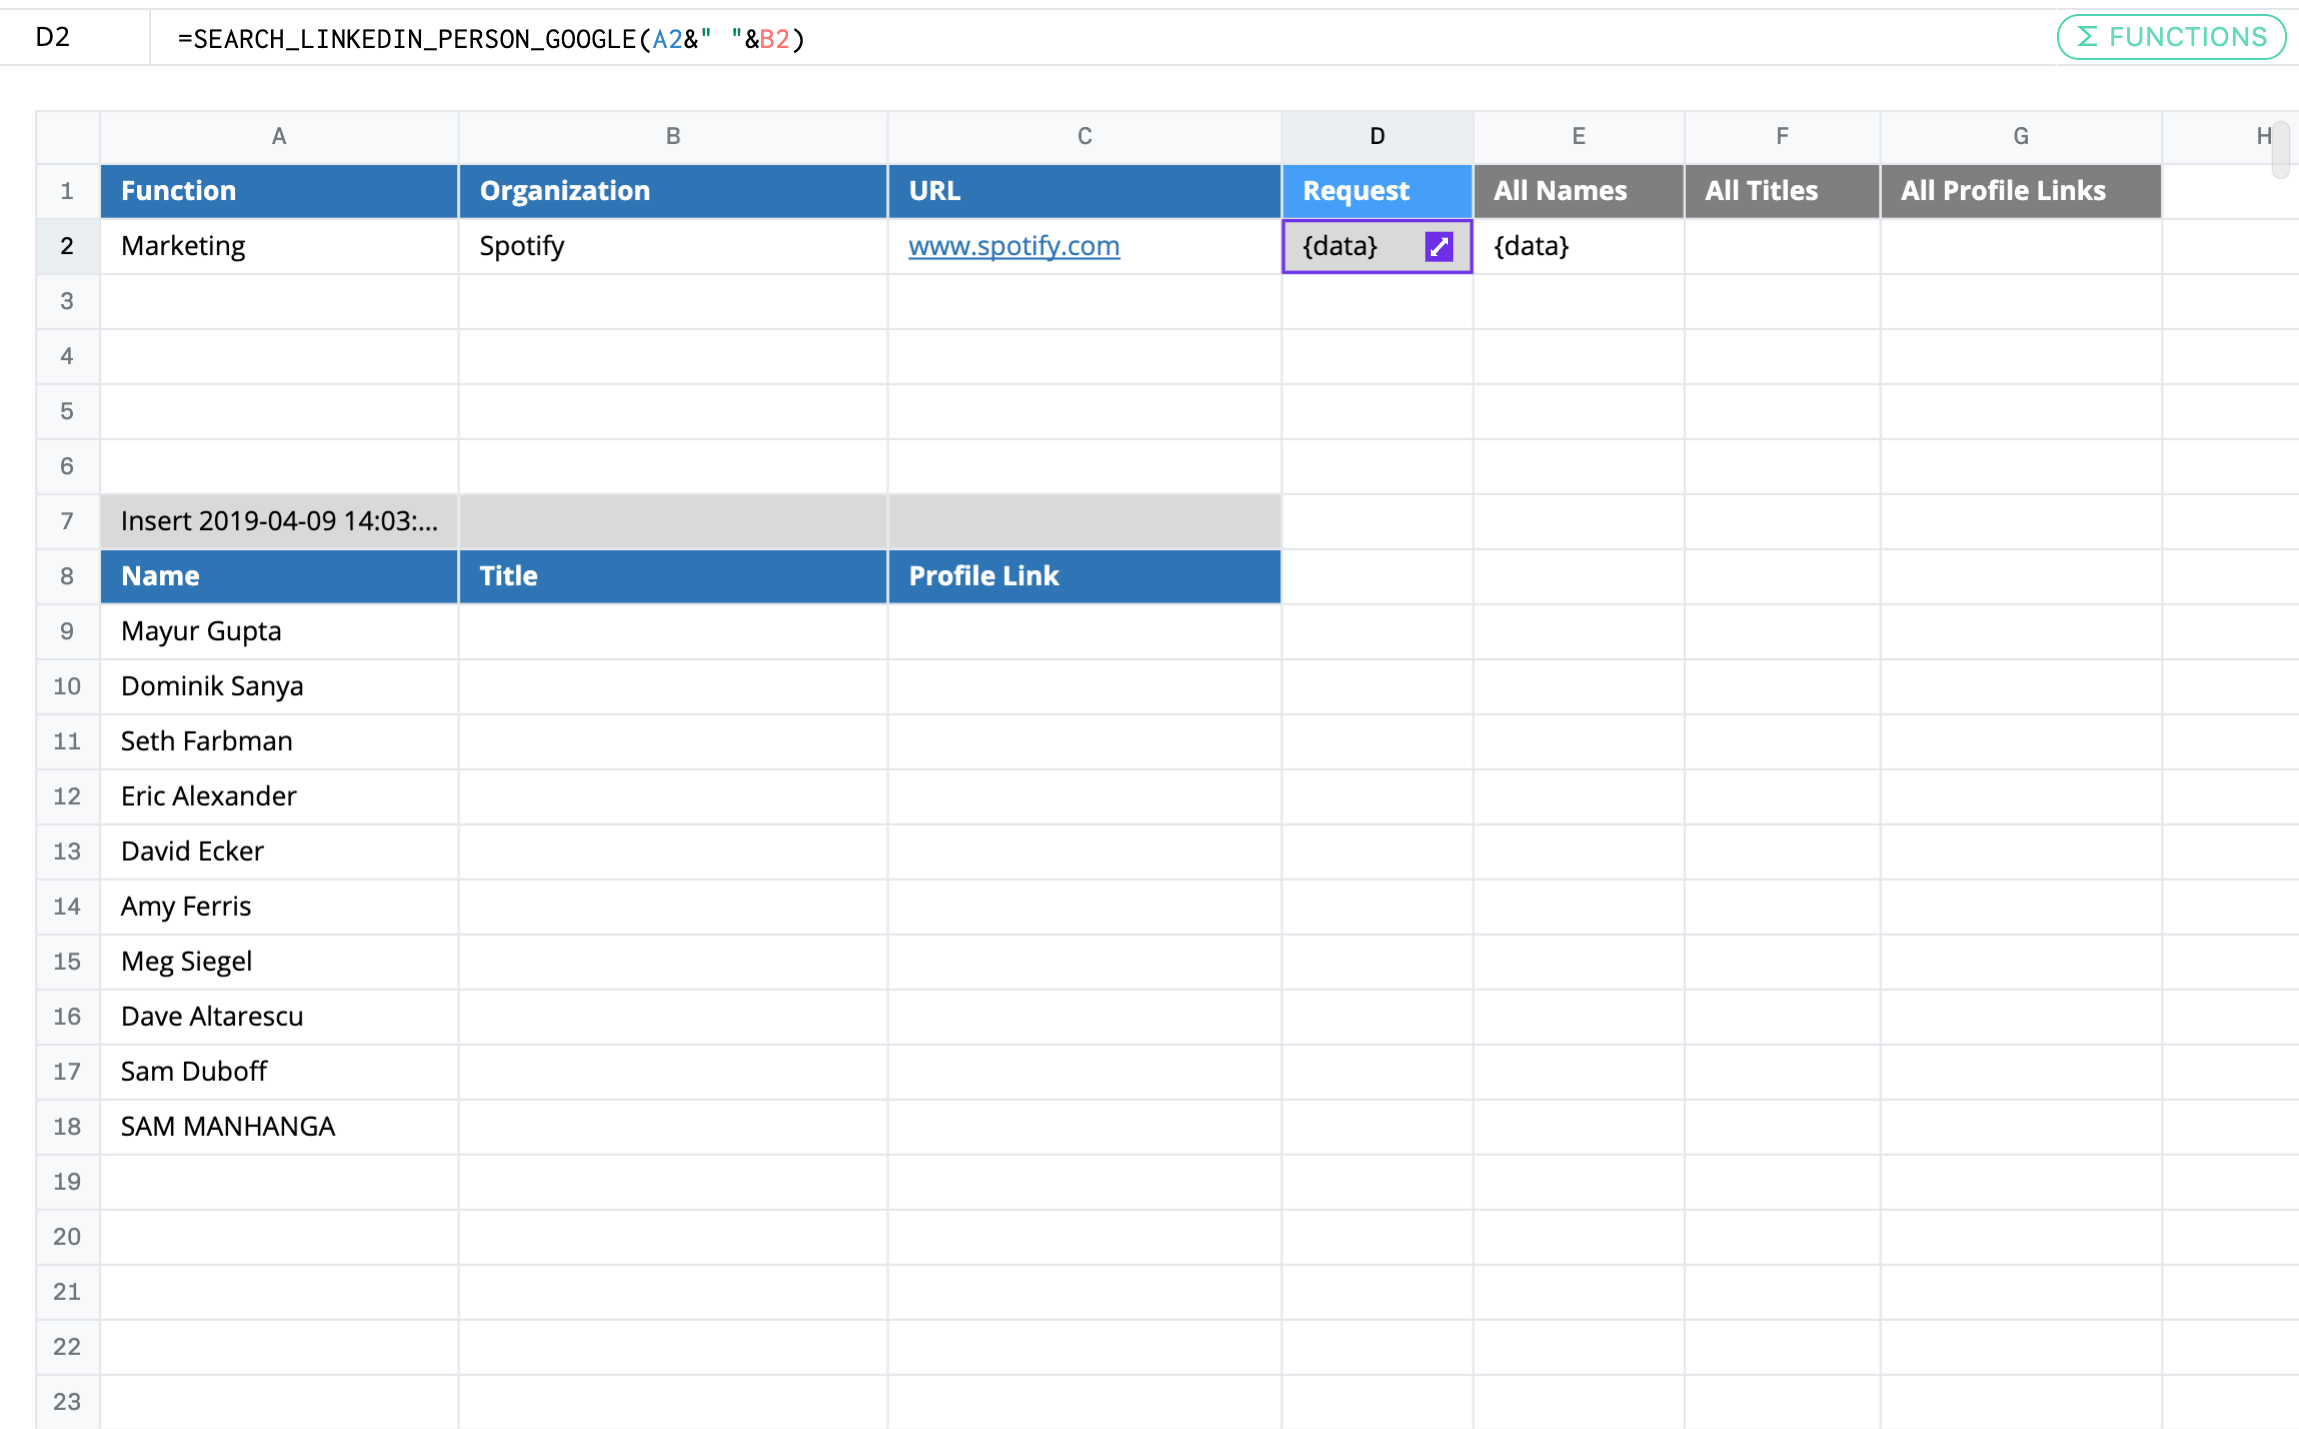Click the All Profile Links header cell

pyautogui.click(x=2019, y=191)
